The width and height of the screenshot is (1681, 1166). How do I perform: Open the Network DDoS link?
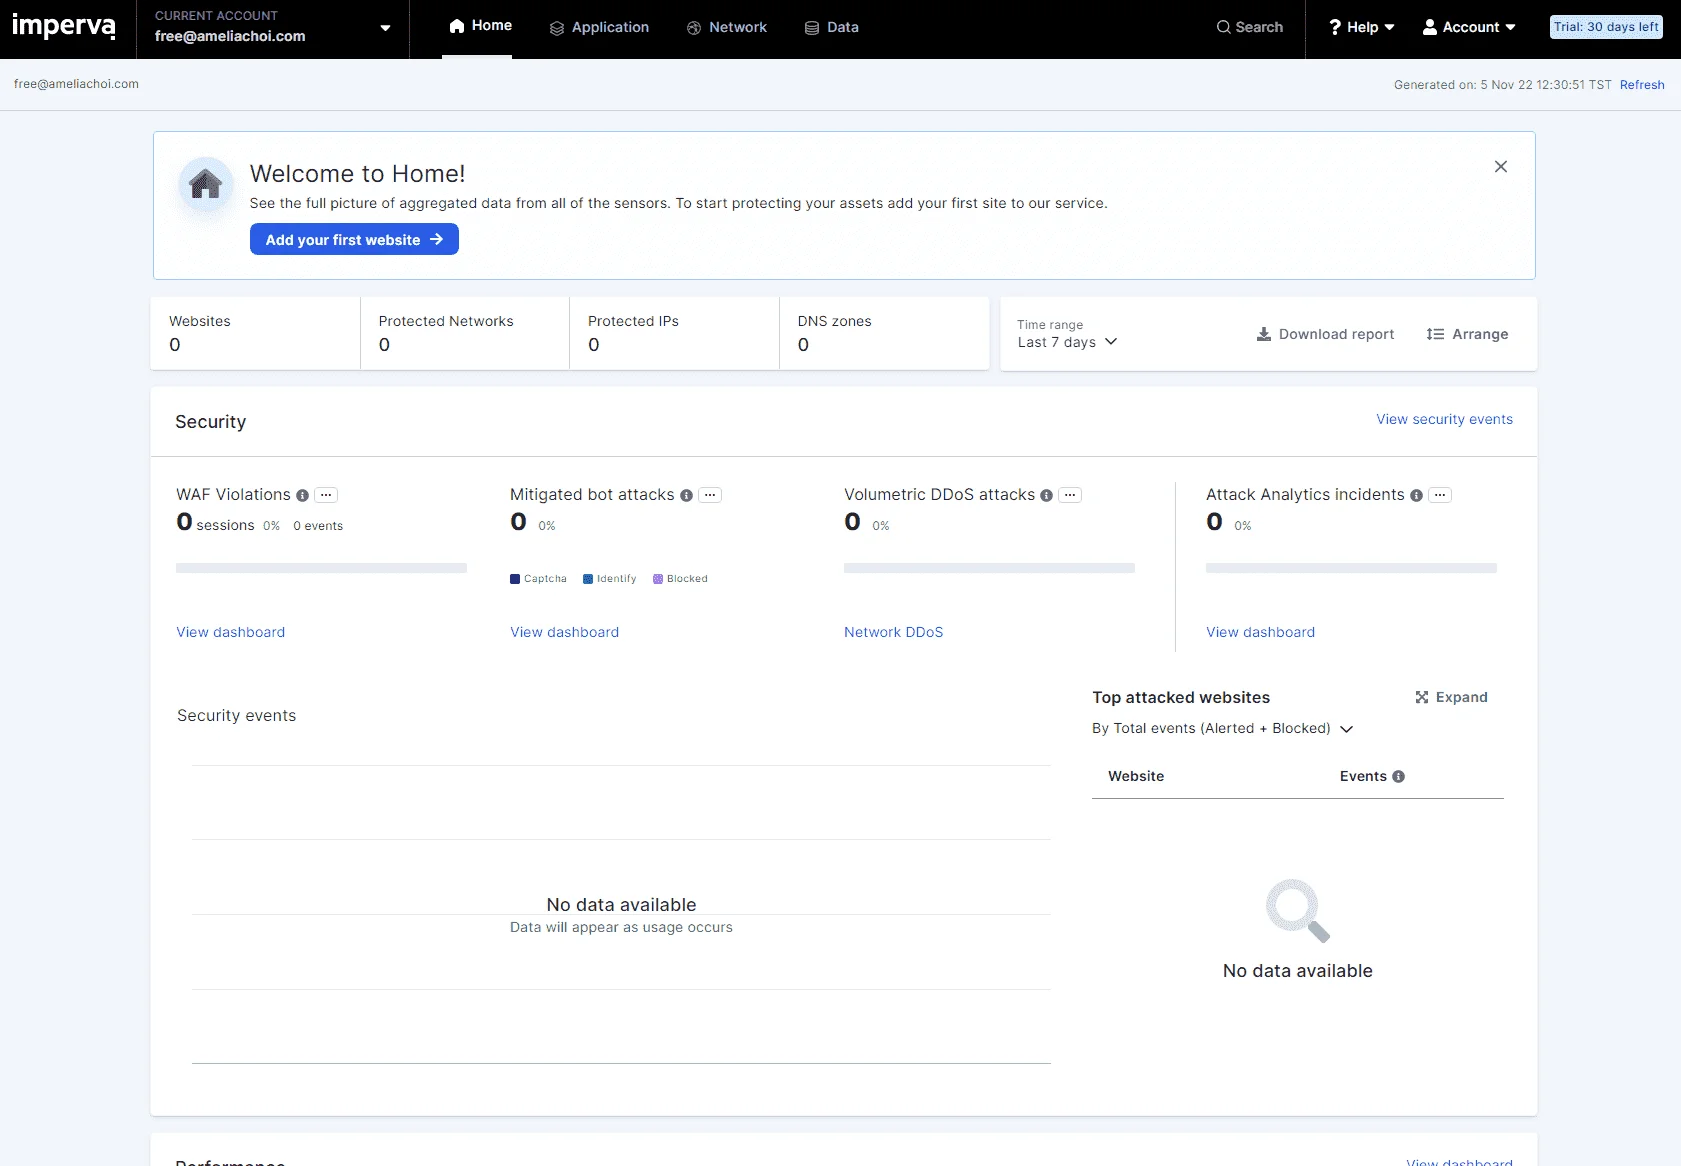pyautogui.click(x=894, y=632)
